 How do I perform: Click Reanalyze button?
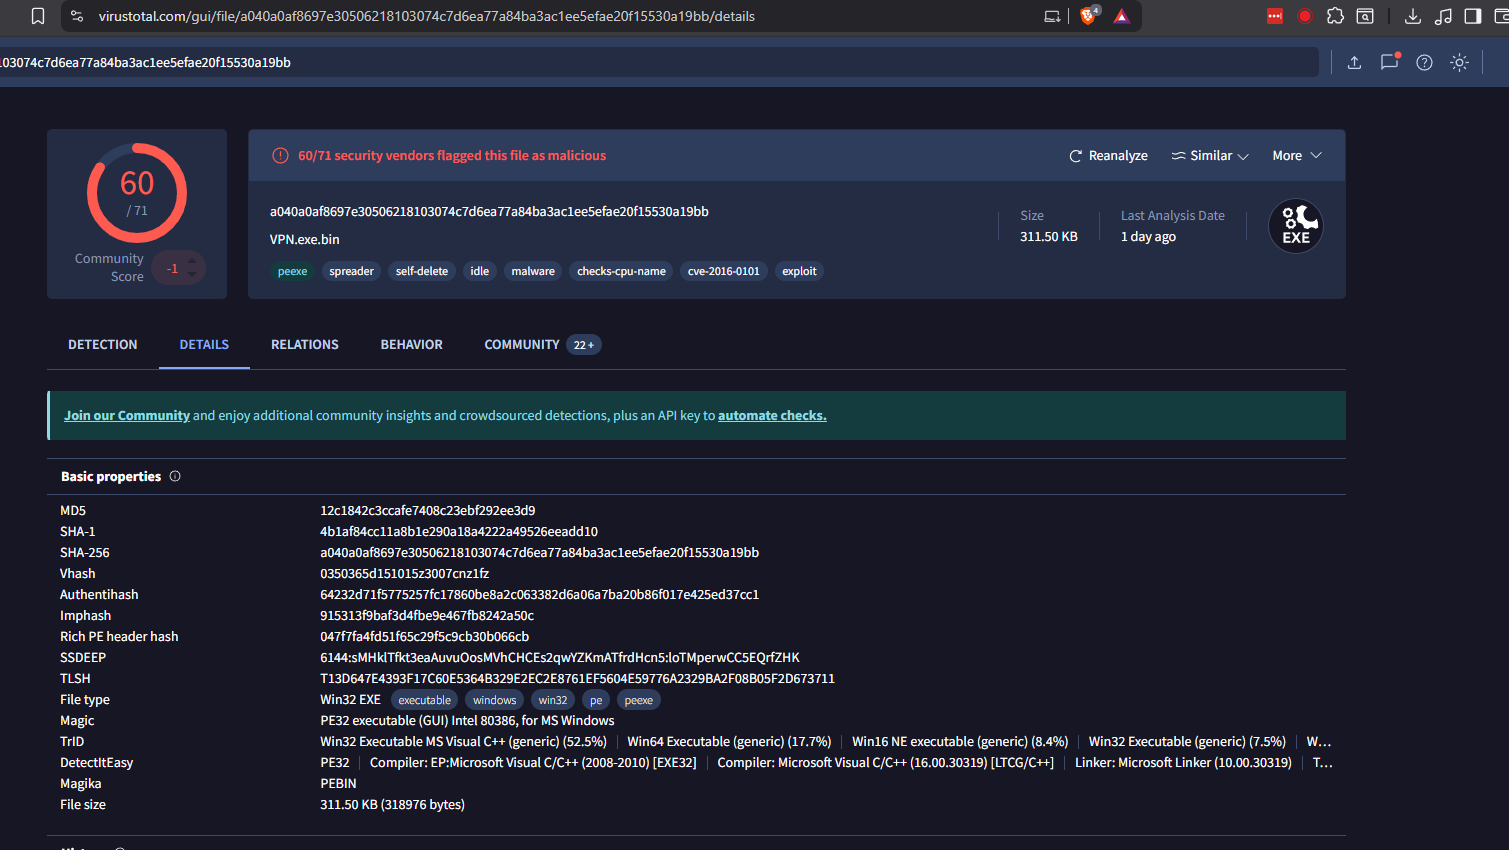click(x=1108, y=156)
